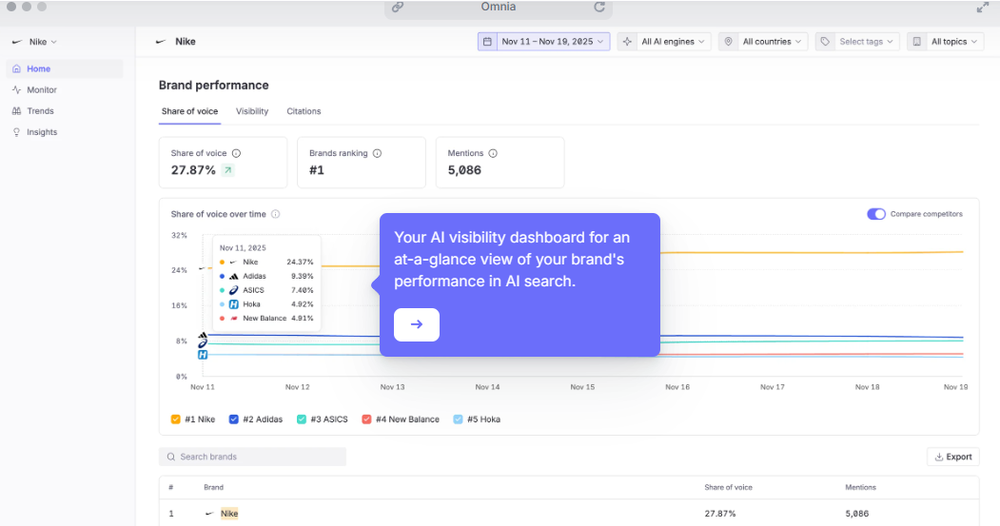
Task: Toggle the Compare competitors switch
Action: (876, 214)
